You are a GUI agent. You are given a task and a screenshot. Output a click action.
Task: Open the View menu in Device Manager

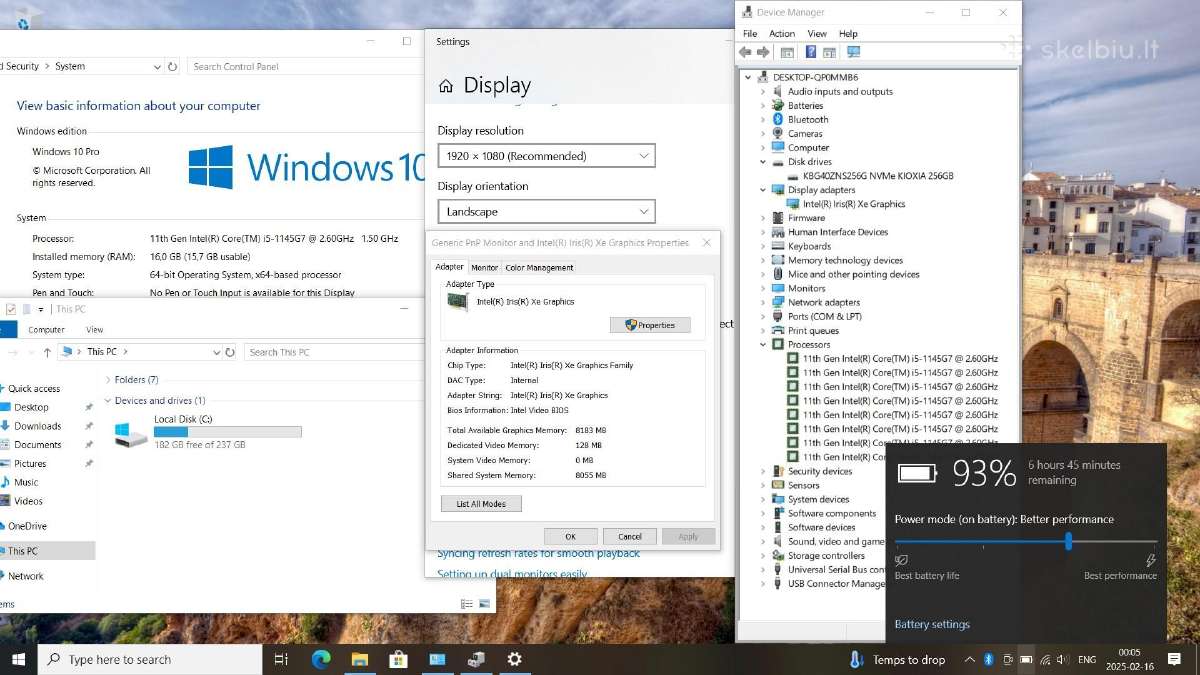(x=817, y=34)
